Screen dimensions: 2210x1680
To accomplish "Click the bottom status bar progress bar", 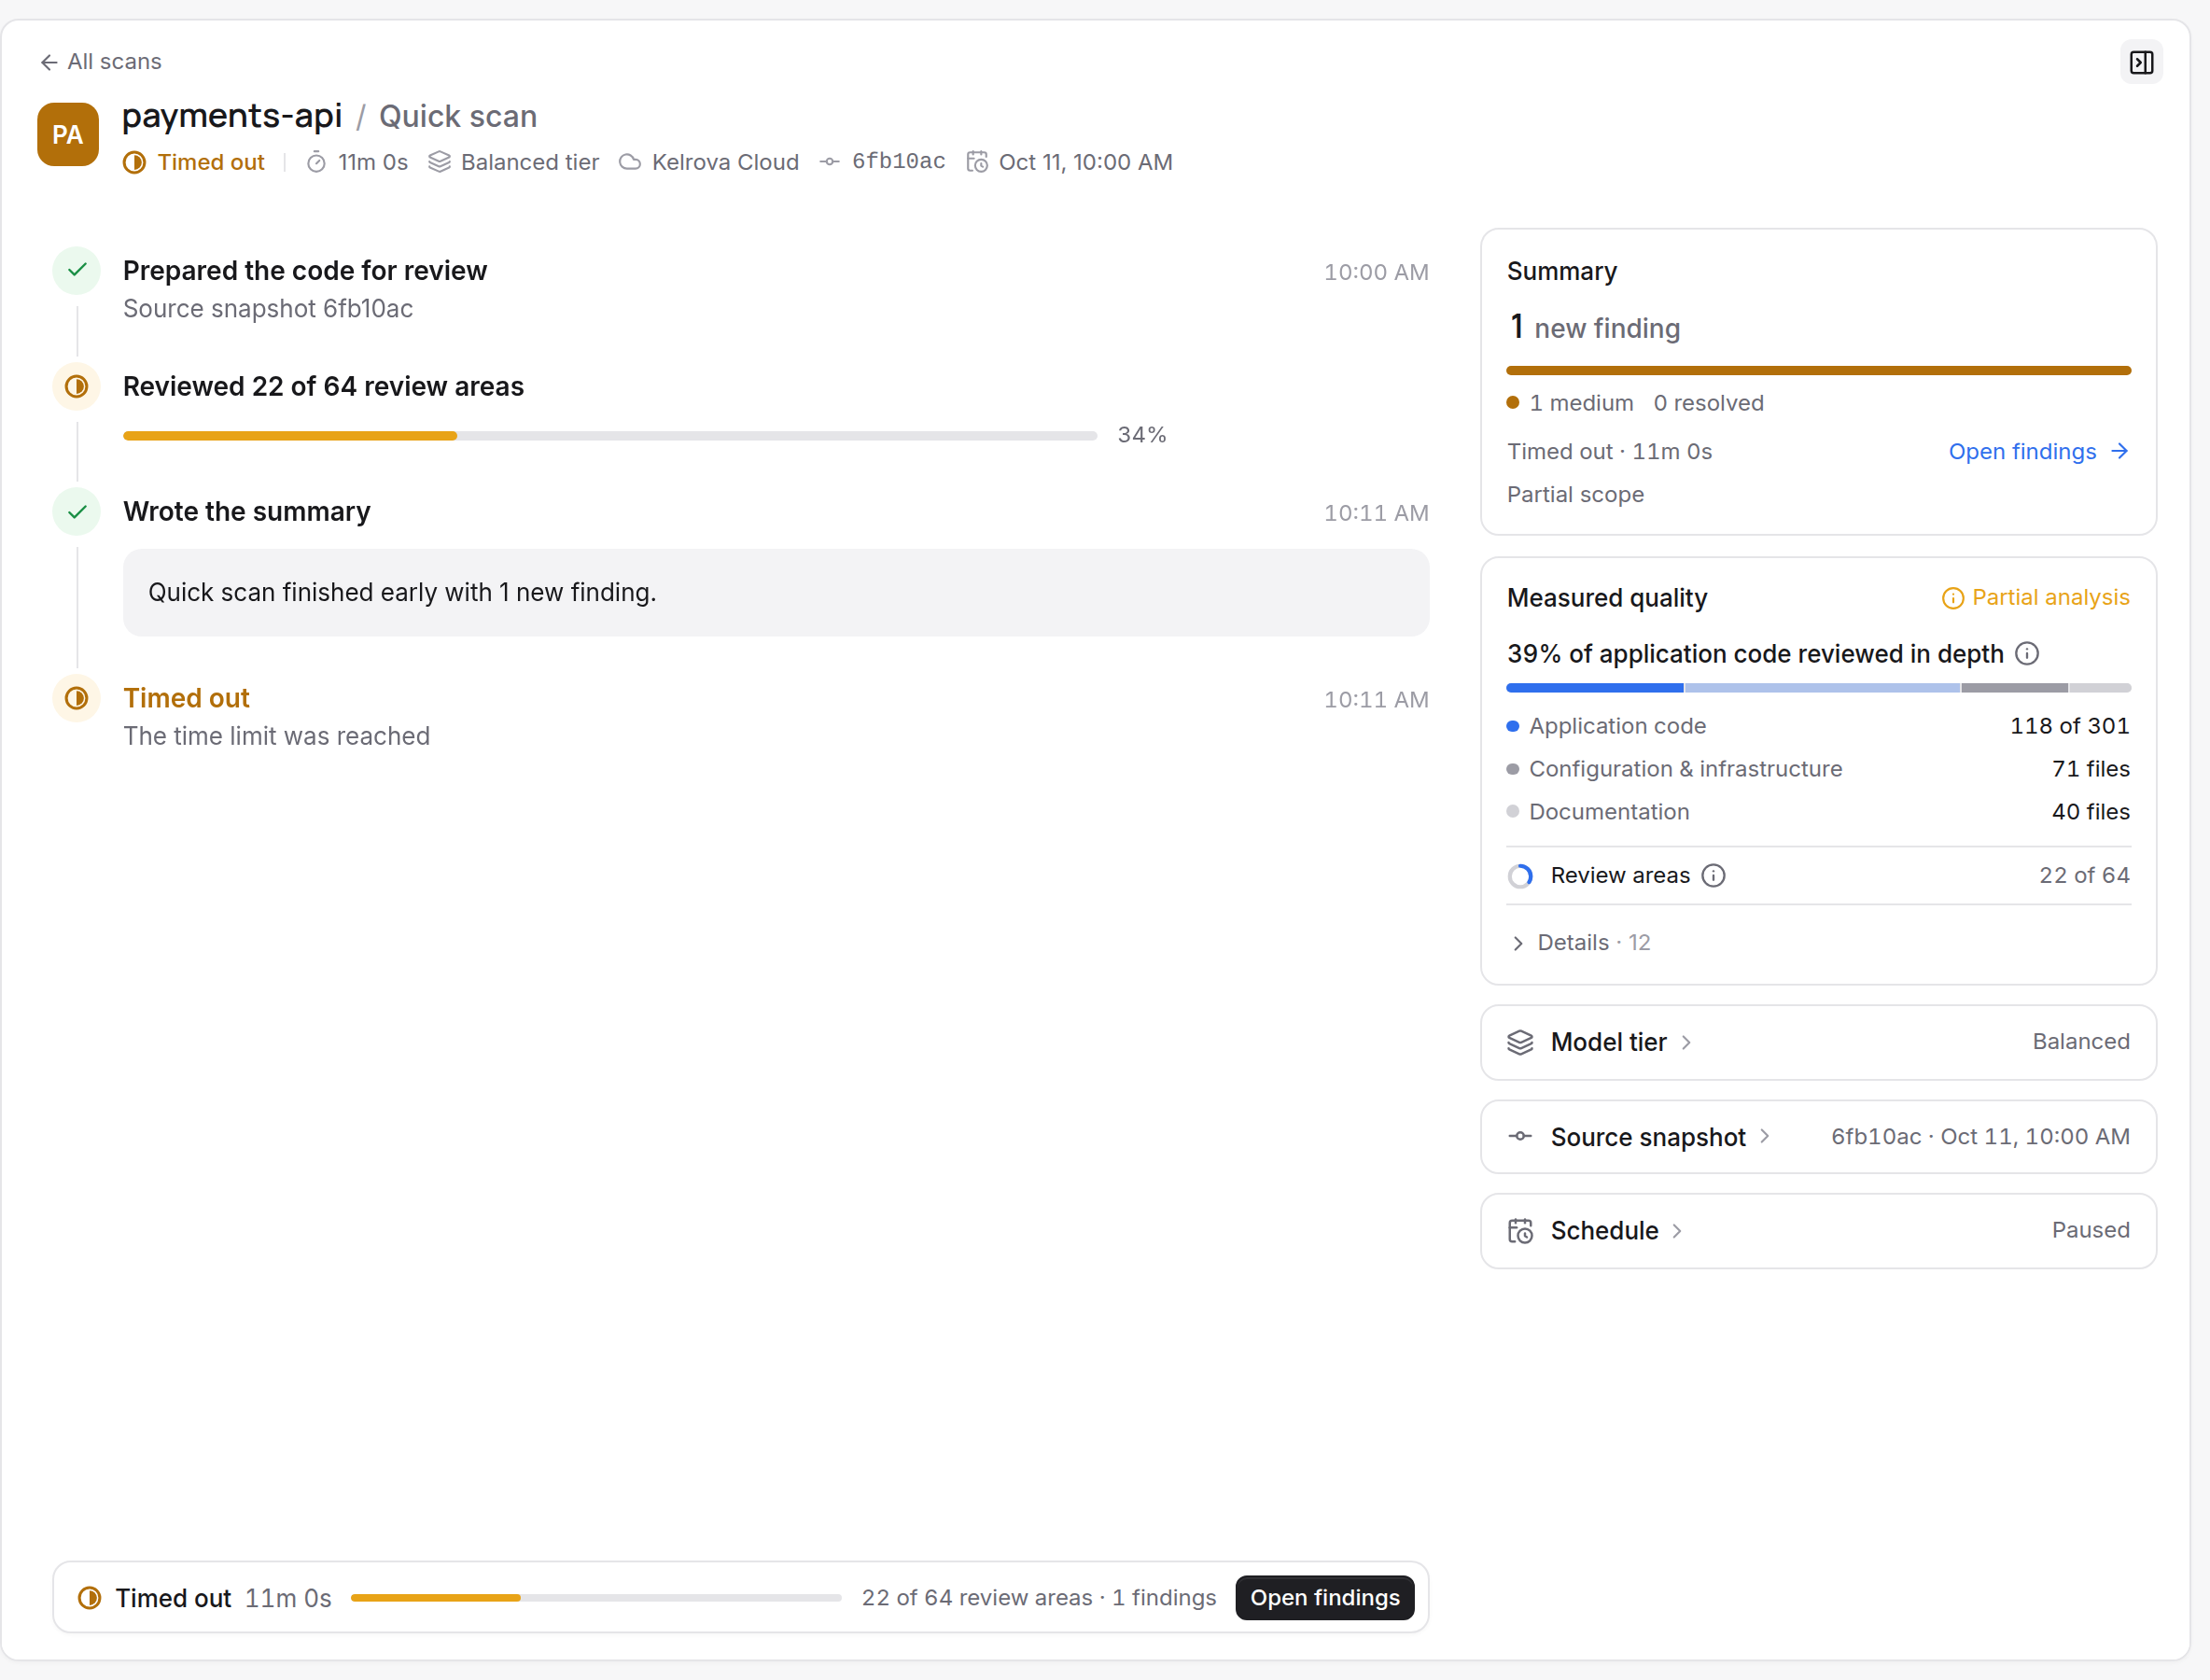I will click(596, 1598).
